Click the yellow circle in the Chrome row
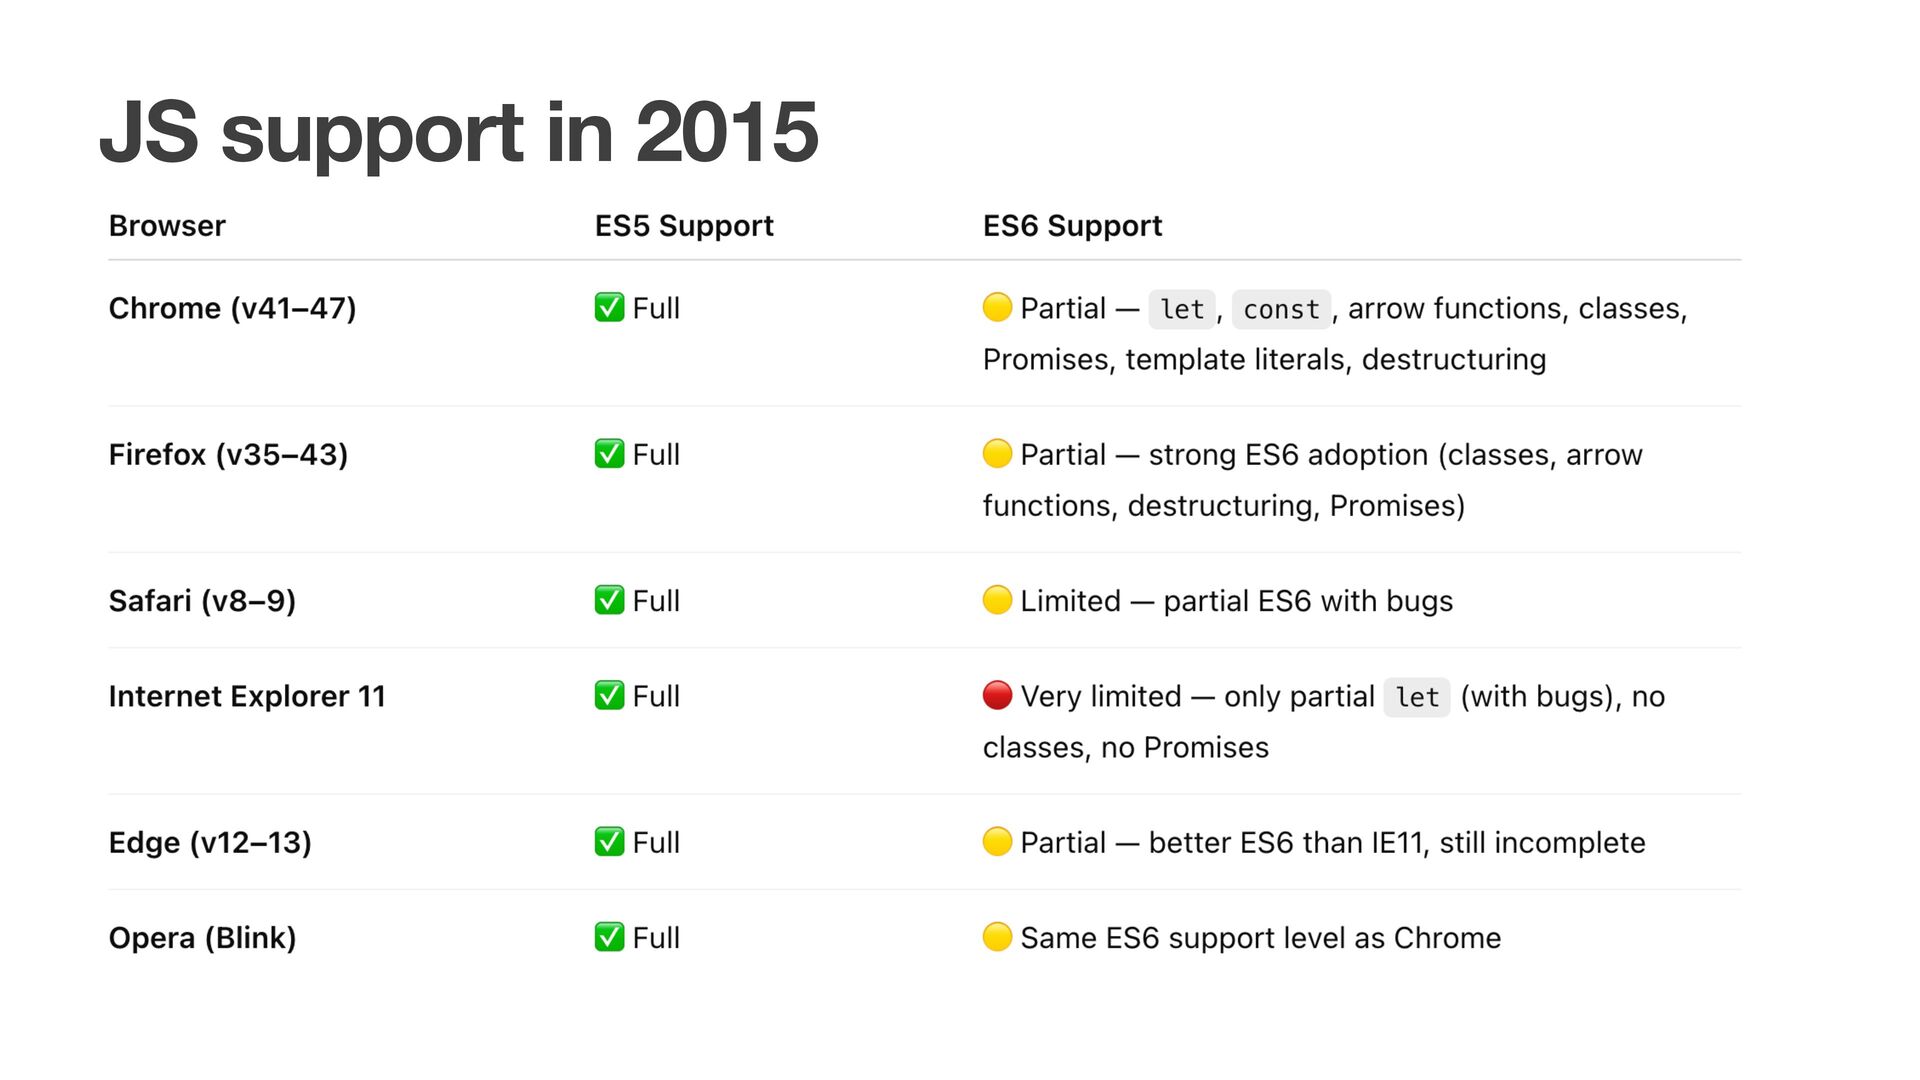This screenshot has height=1080, width=1920. point(997,307)
